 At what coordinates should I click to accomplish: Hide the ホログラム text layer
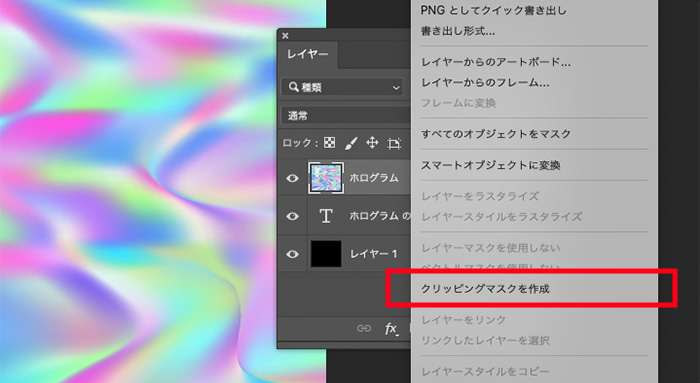[x=292, y=216]
